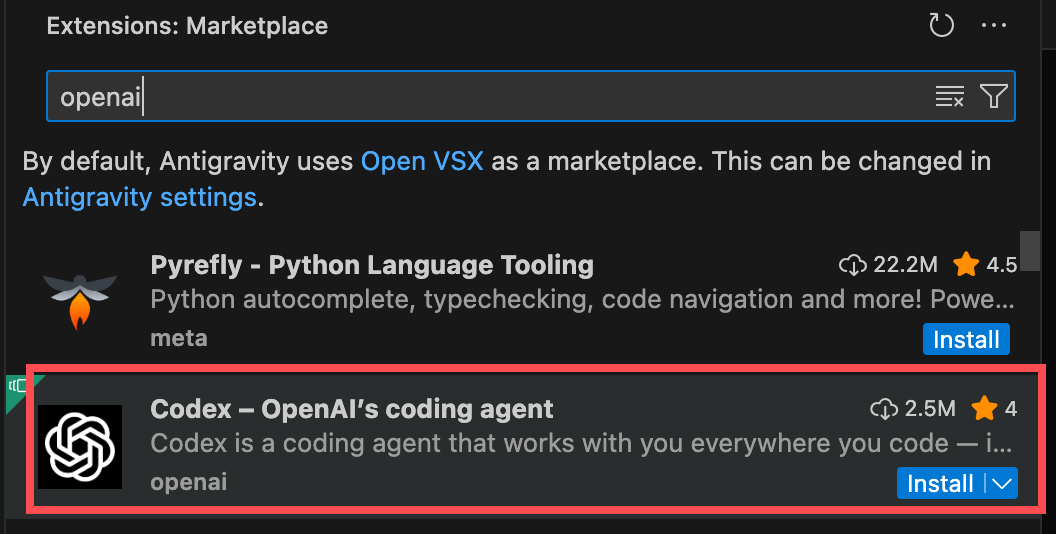The height and width of the screenshot is (534, 1056).
Task: Refresh the extensions marketplace list
Action: pos(942,26)
